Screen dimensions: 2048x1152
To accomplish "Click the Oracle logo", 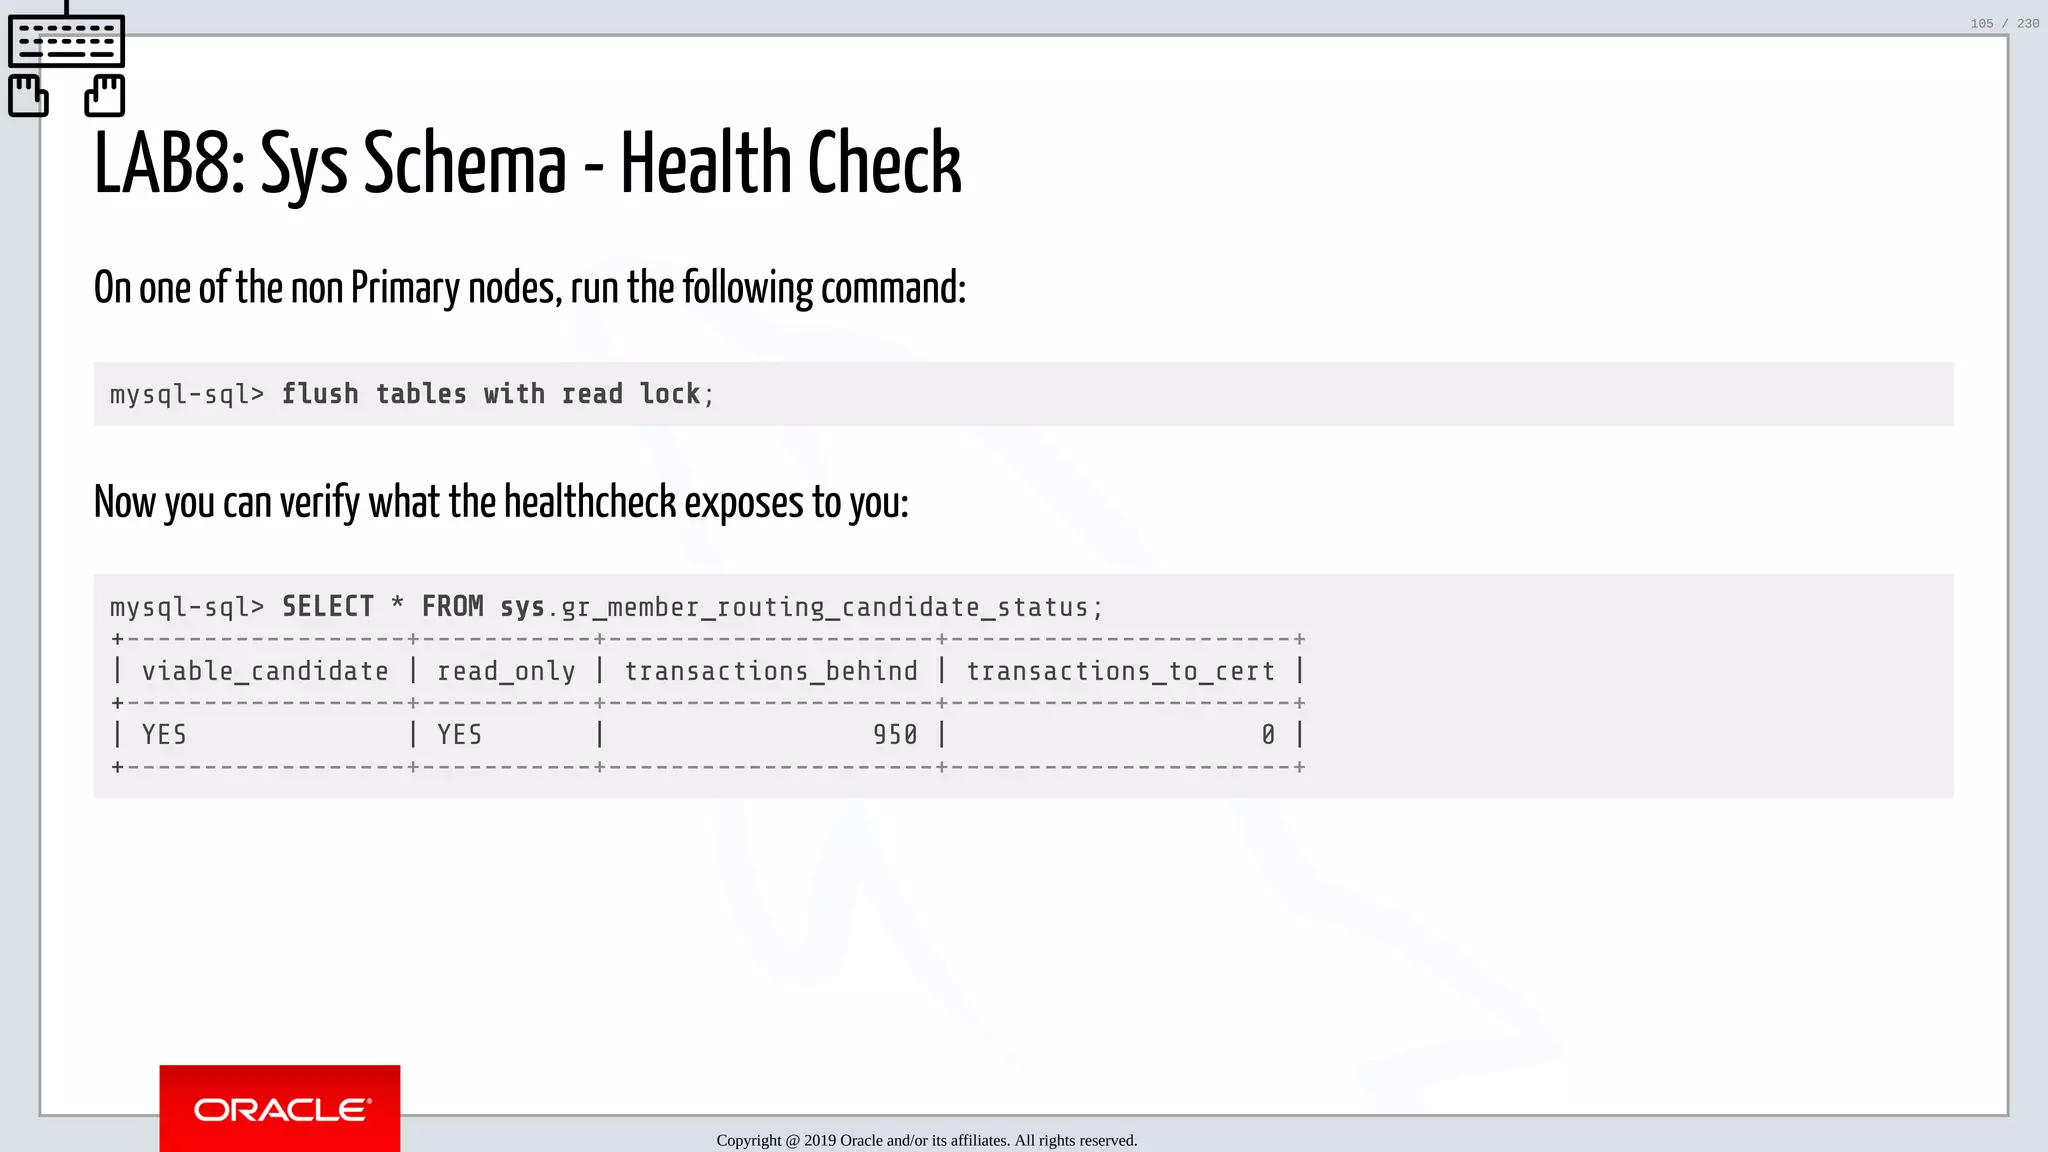I will coord(280,1108).
